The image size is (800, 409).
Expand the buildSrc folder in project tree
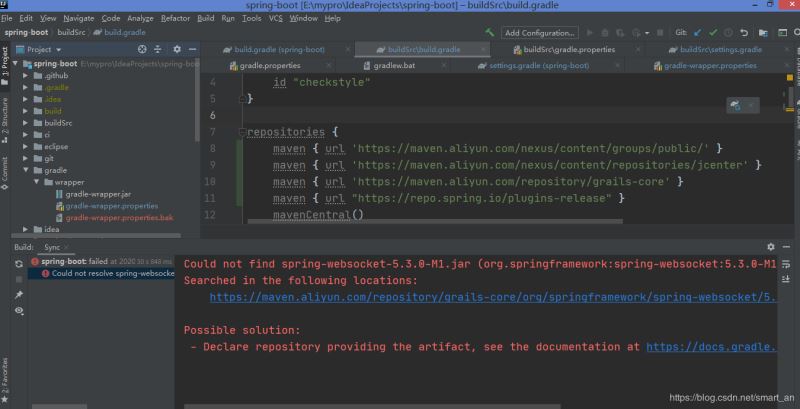[x=27, y=123]
